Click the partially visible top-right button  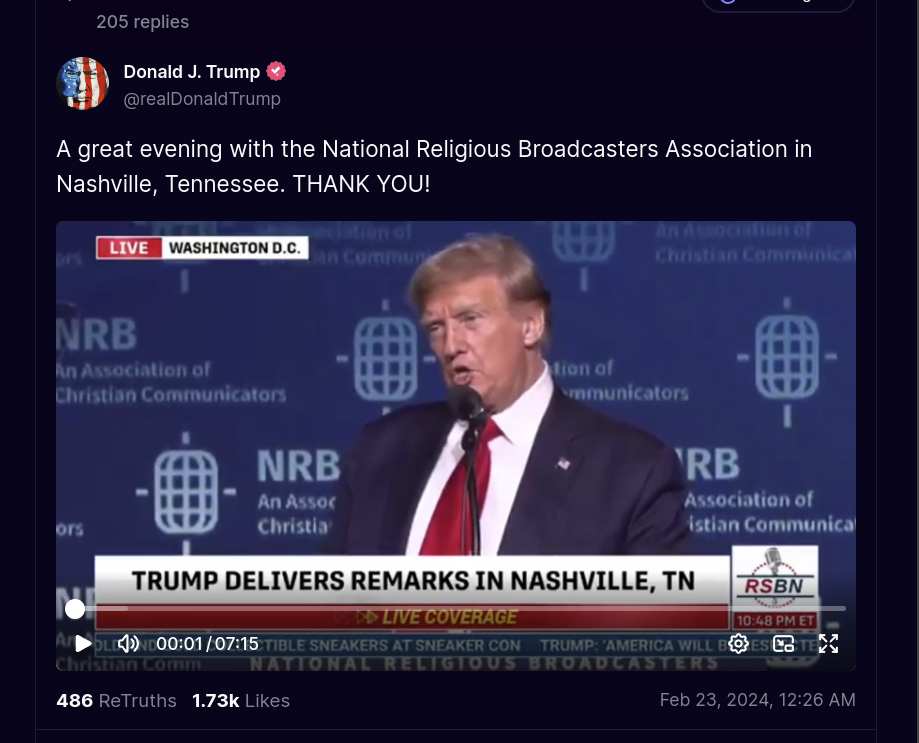778,4
